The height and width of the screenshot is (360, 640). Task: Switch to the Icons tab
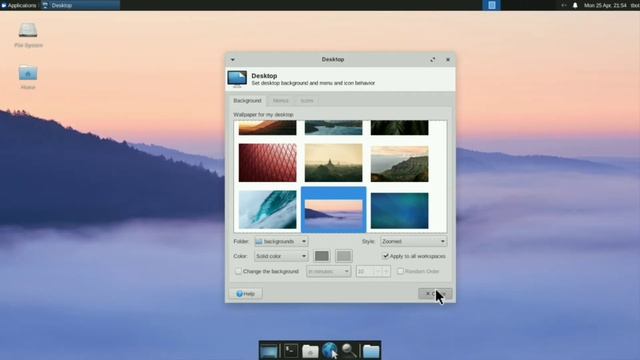[307, 100]
